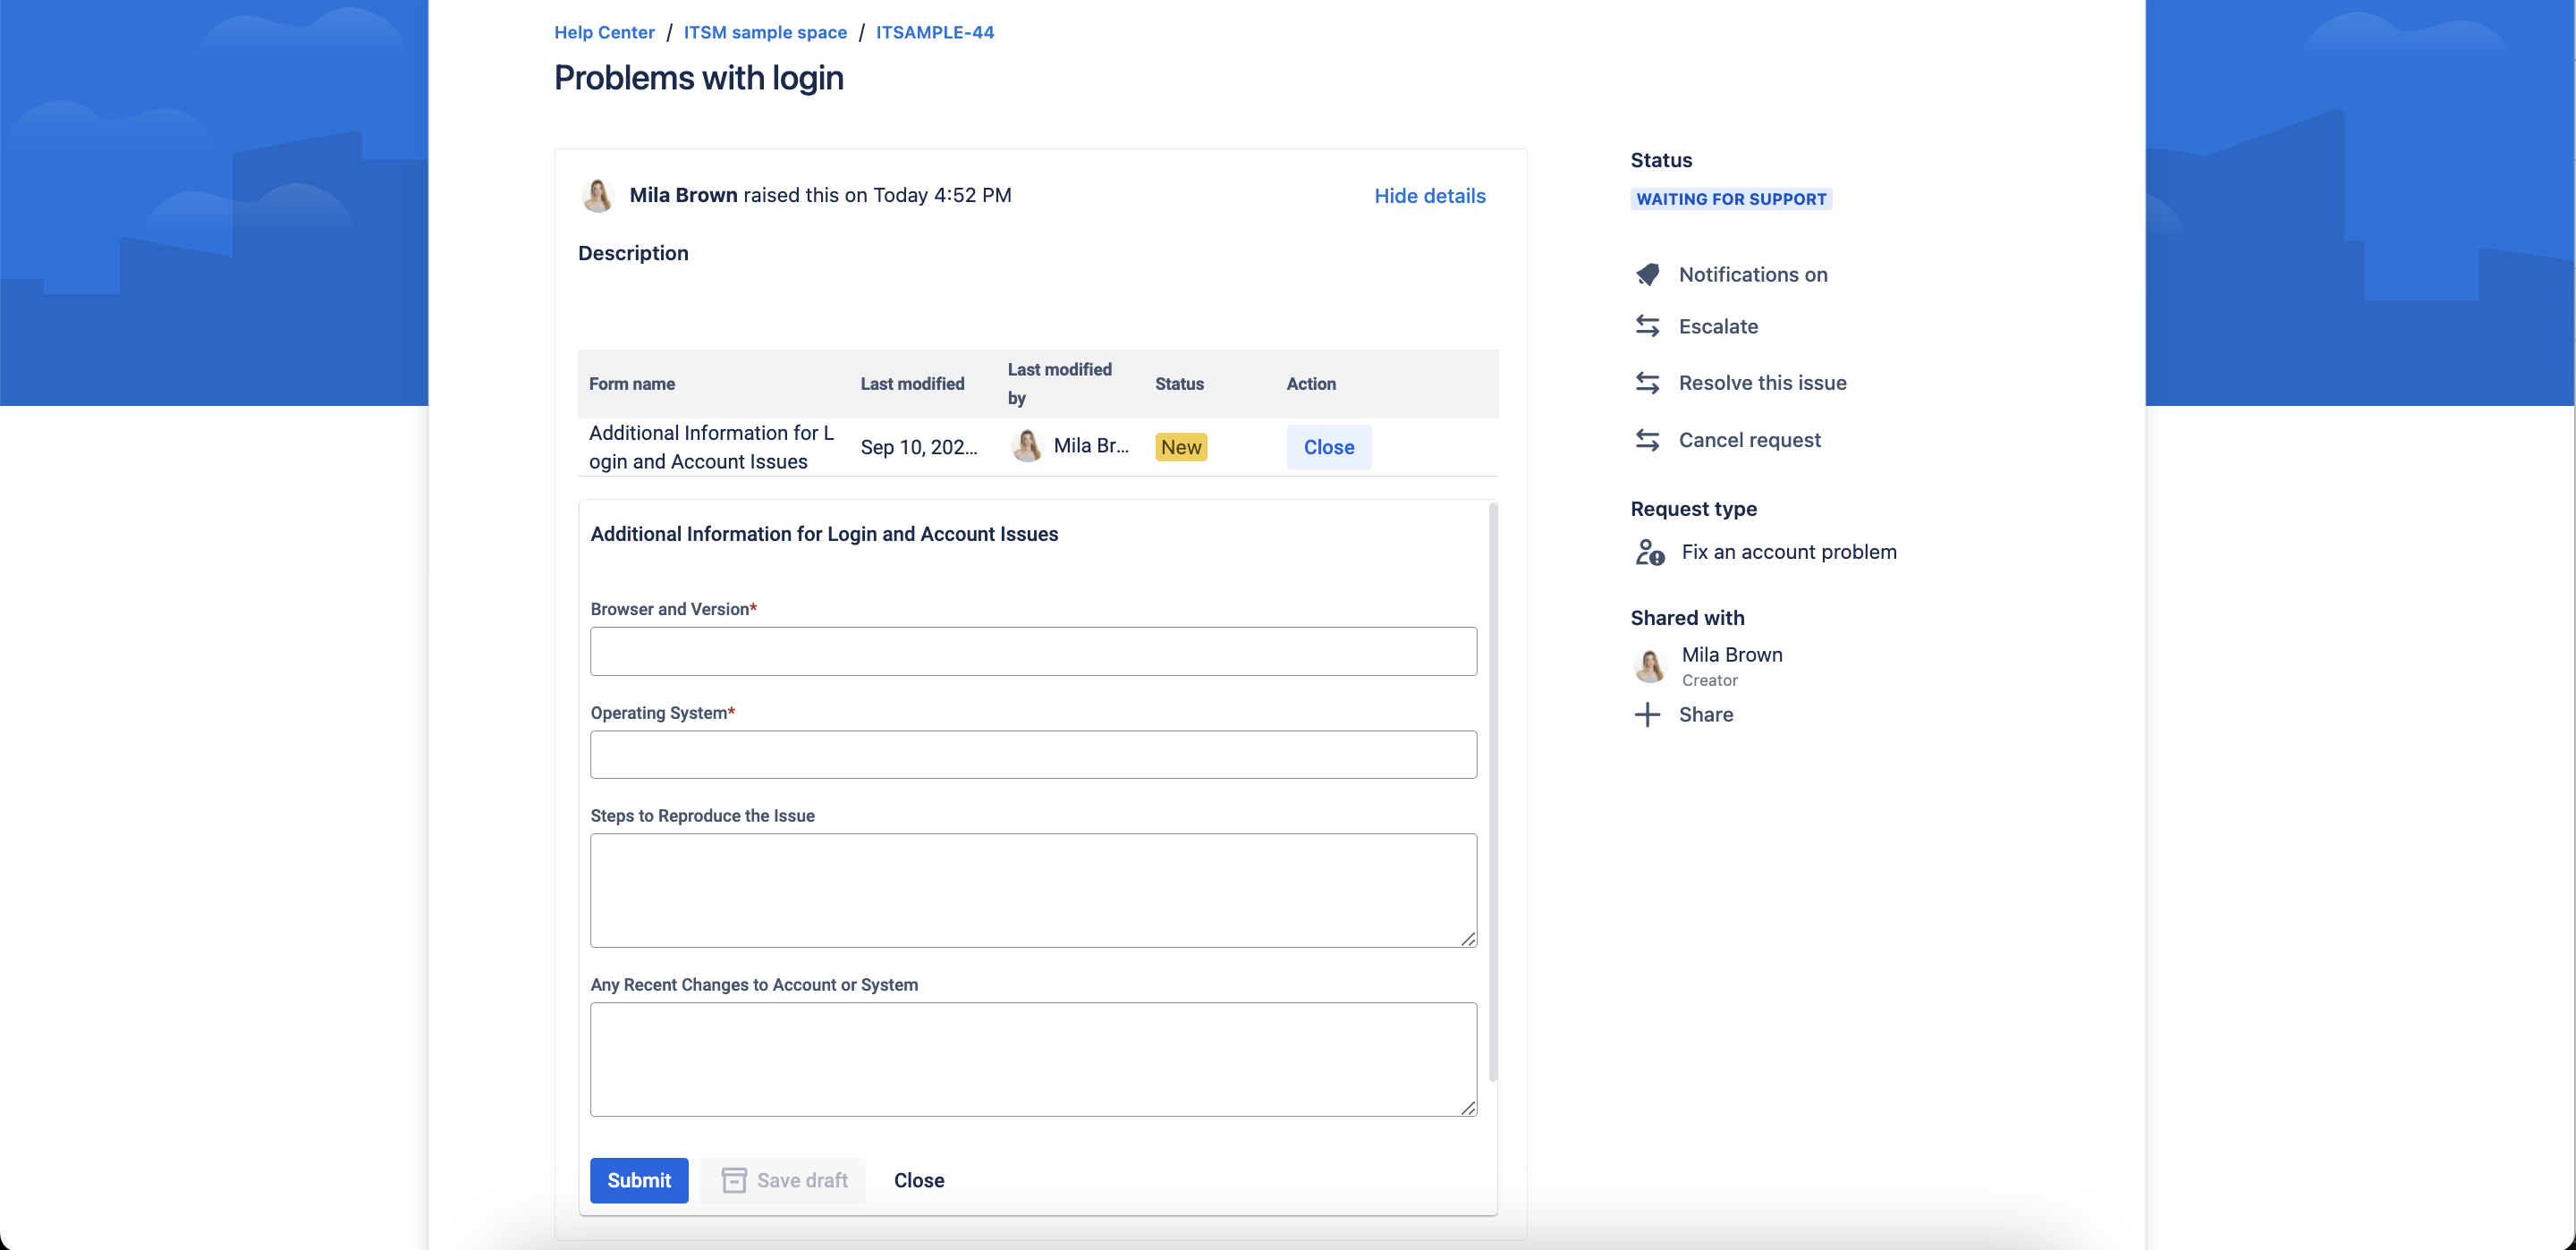The image size is (2576, 1250).
Task: Click the Resolve this issue icon
Action: (x=1648, y=383)
